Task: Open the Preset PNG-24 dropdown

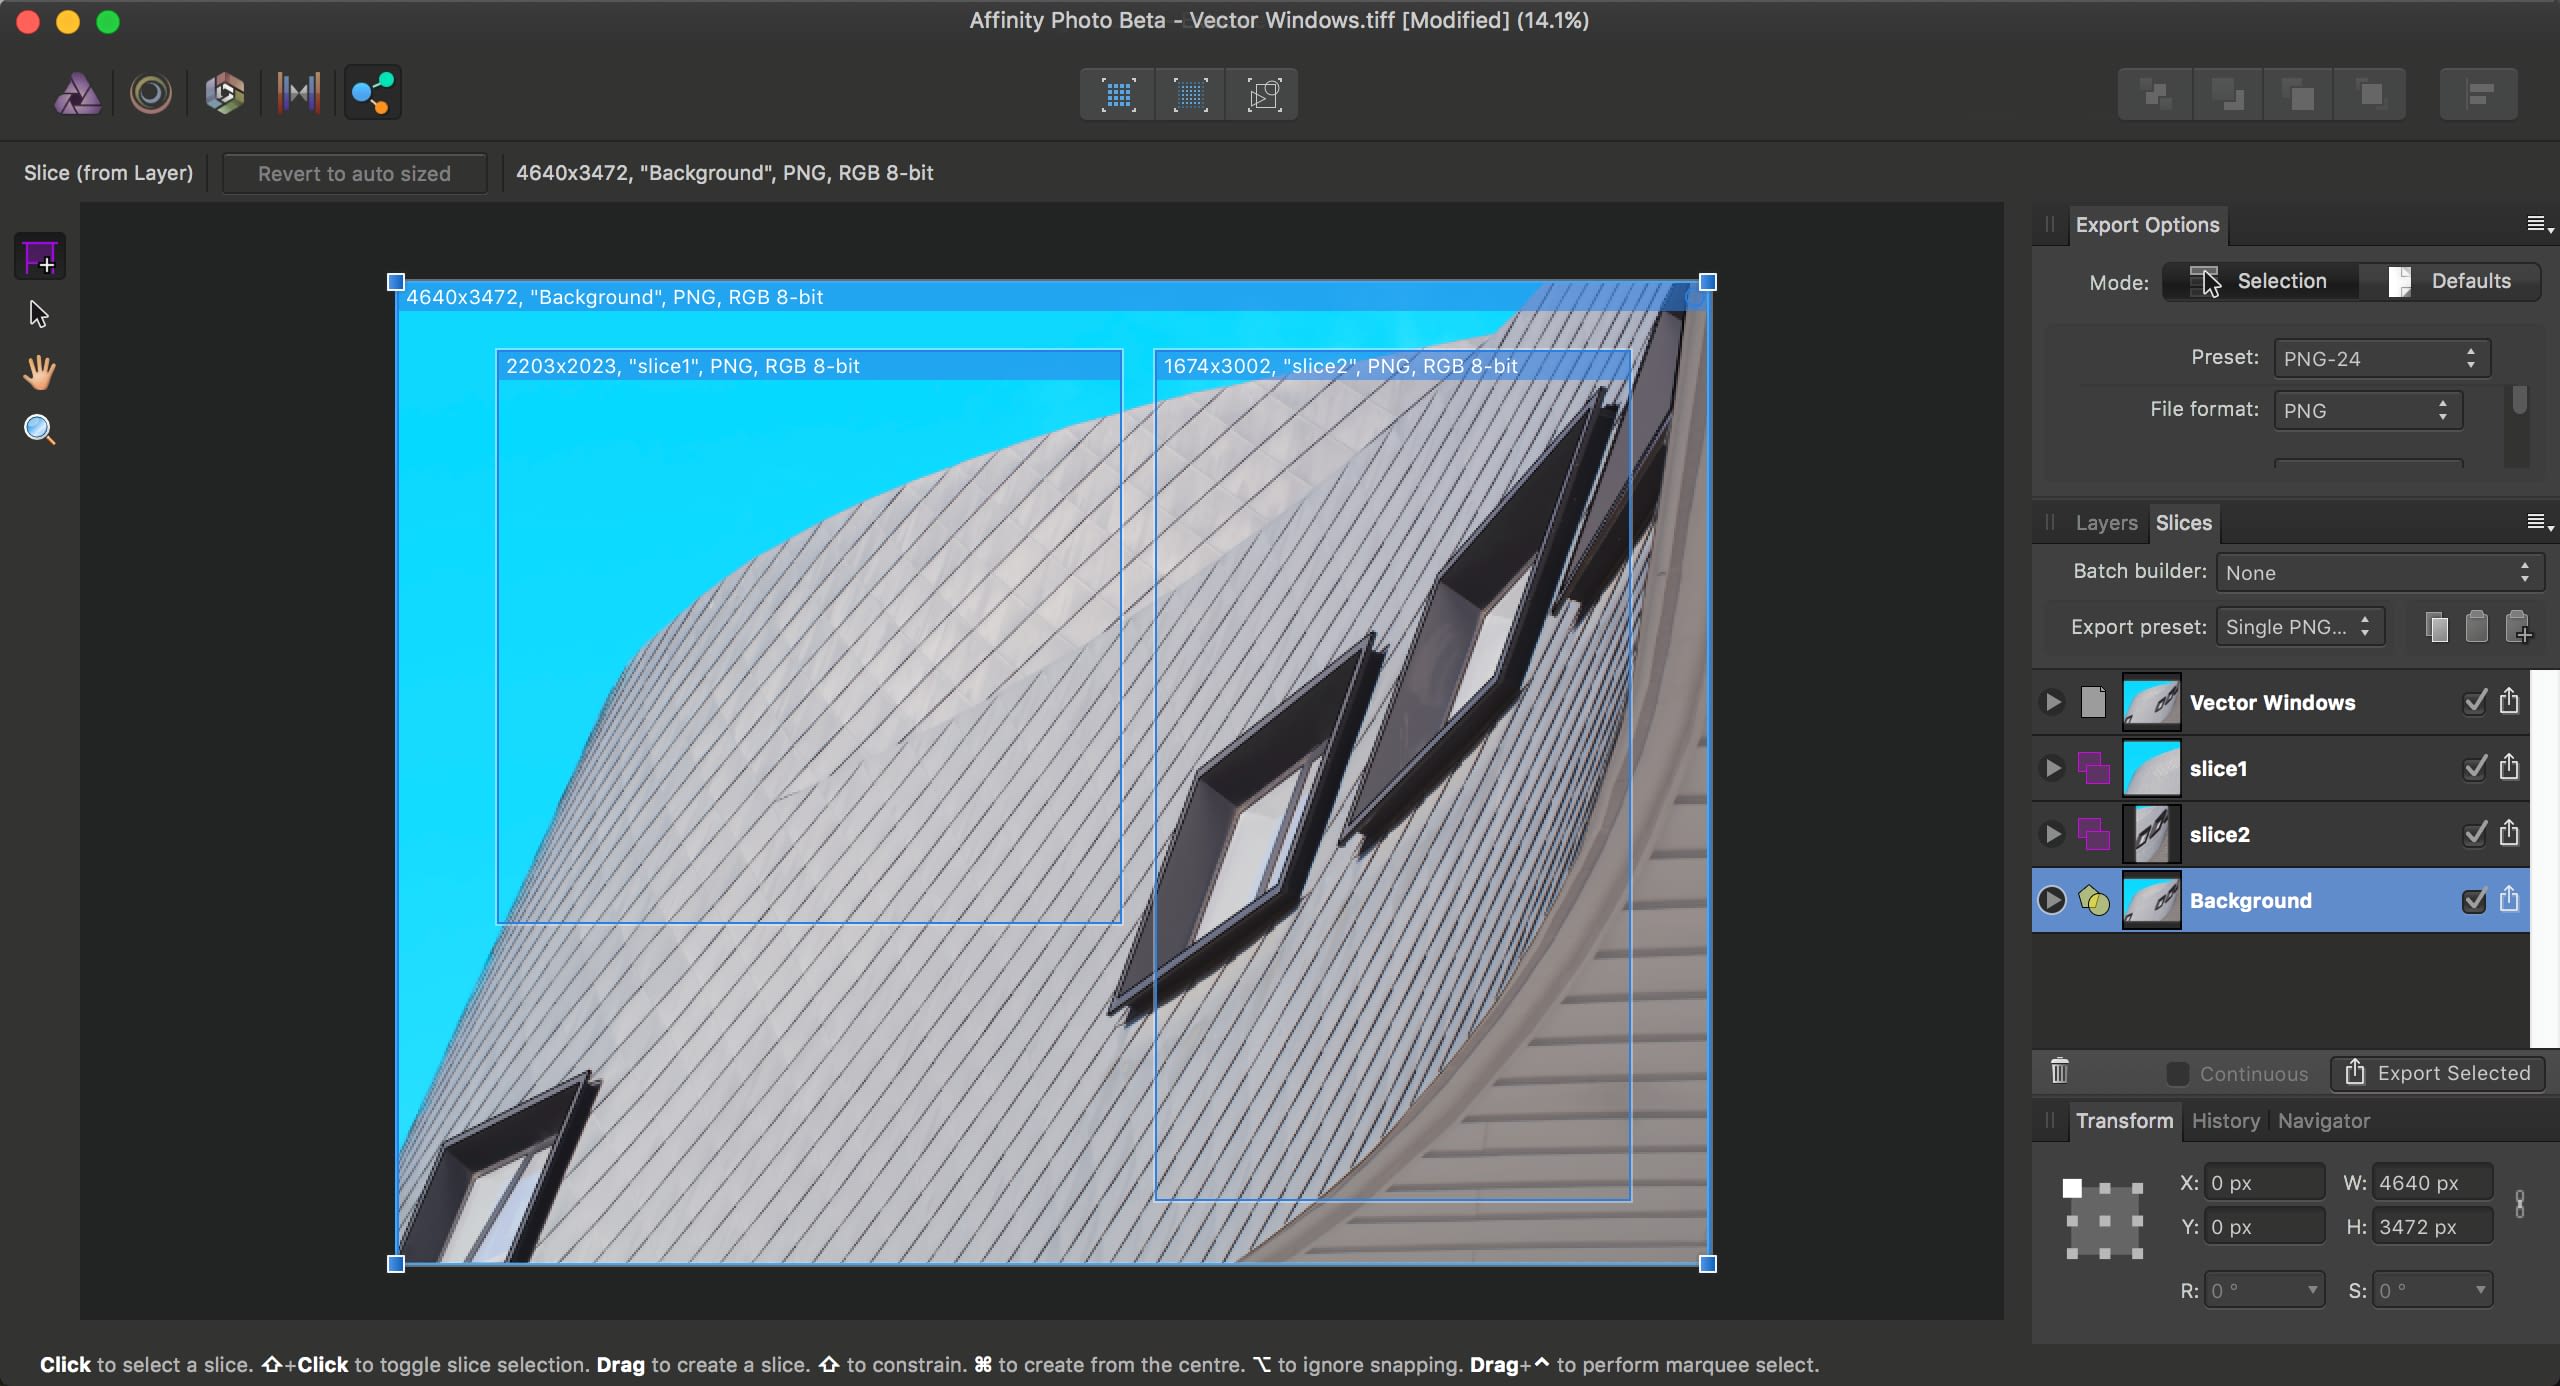Action: coord(2381,358)
